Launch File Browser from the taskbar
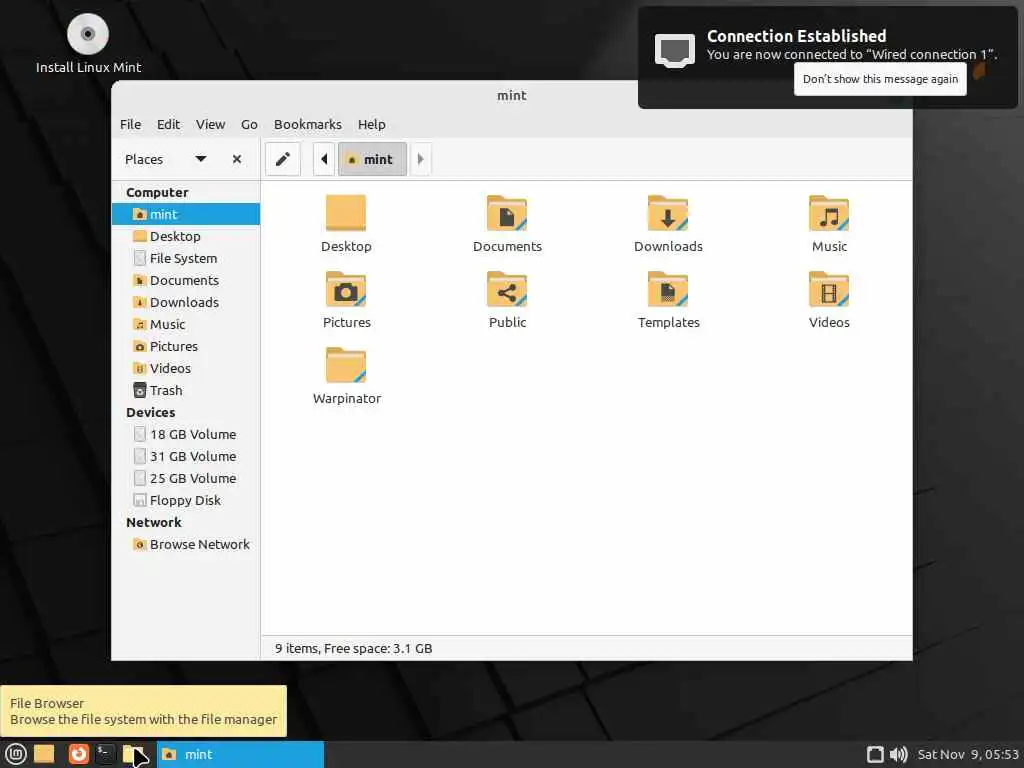The width and height of the screenshot is (1024, 768). point(133,754)
